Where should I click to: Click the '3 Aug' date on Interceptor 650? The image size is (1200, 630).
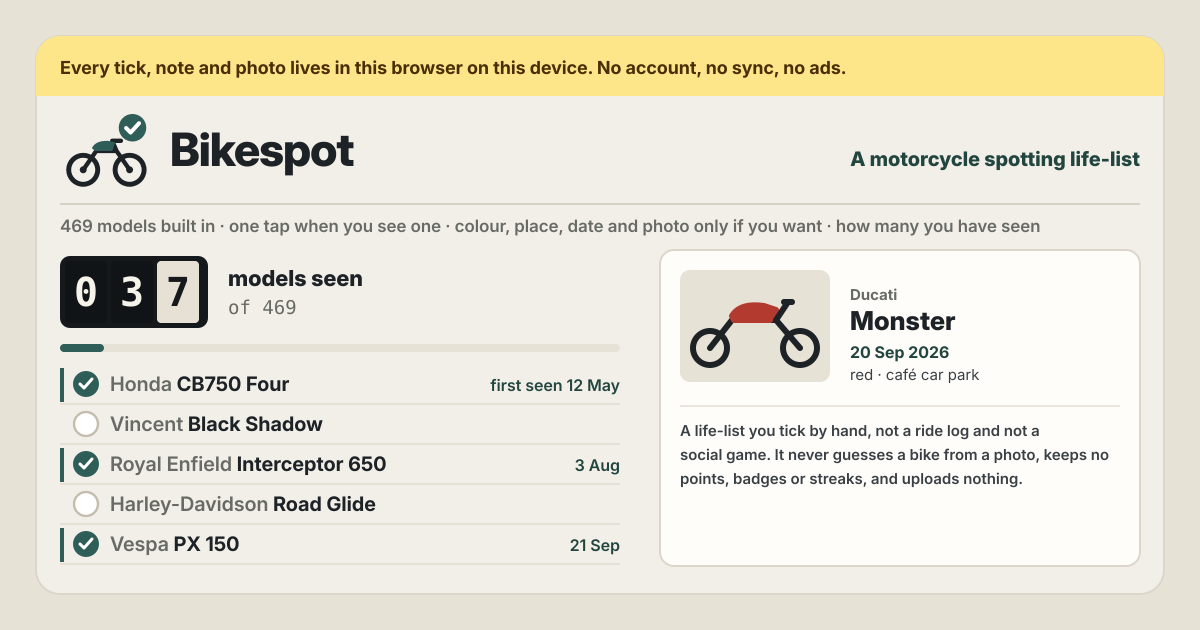coord(597,465)
